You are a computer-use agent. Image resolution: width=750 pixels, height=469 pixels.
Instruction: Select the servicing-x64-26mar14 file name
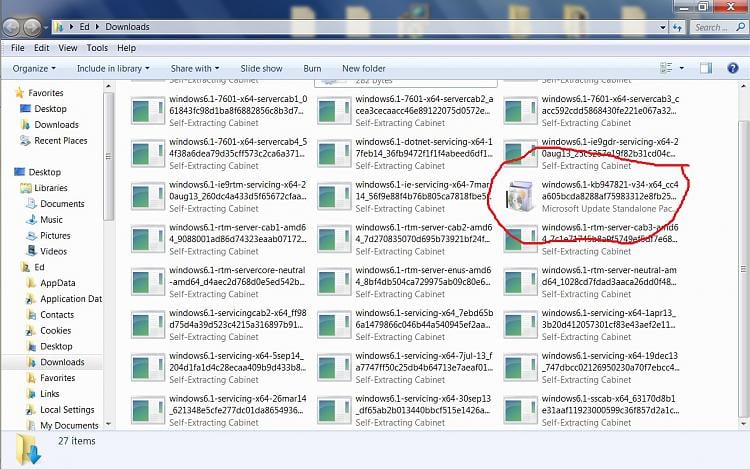[238, 404]
